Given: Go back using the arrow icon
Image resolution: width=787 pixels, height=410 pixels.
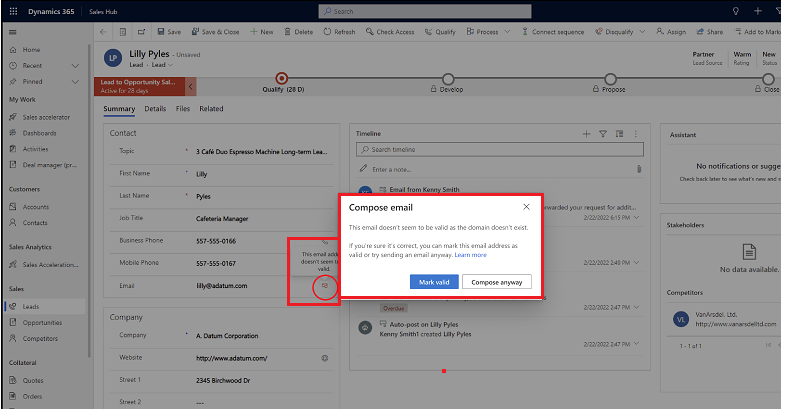Looking at the screenshot, I should point(103,32).
